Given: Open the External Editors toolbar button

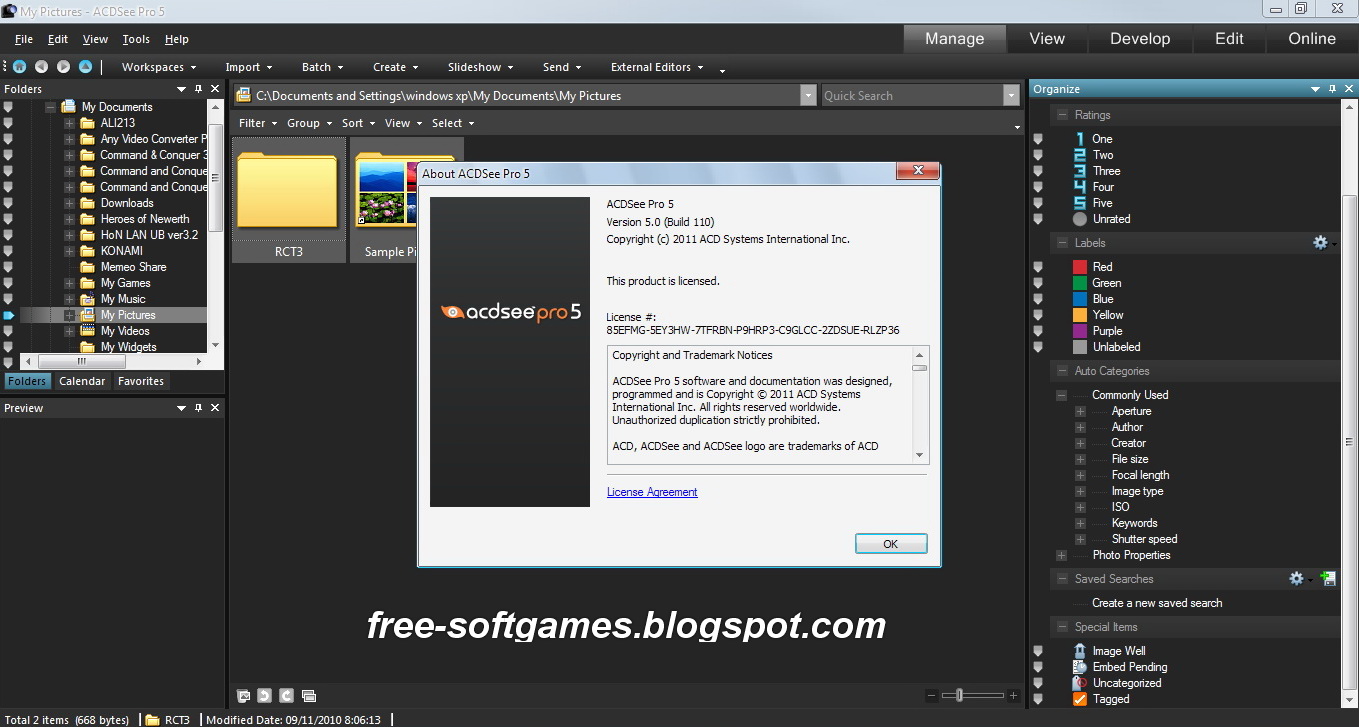Looking at the screenshot, I should 657,67.
